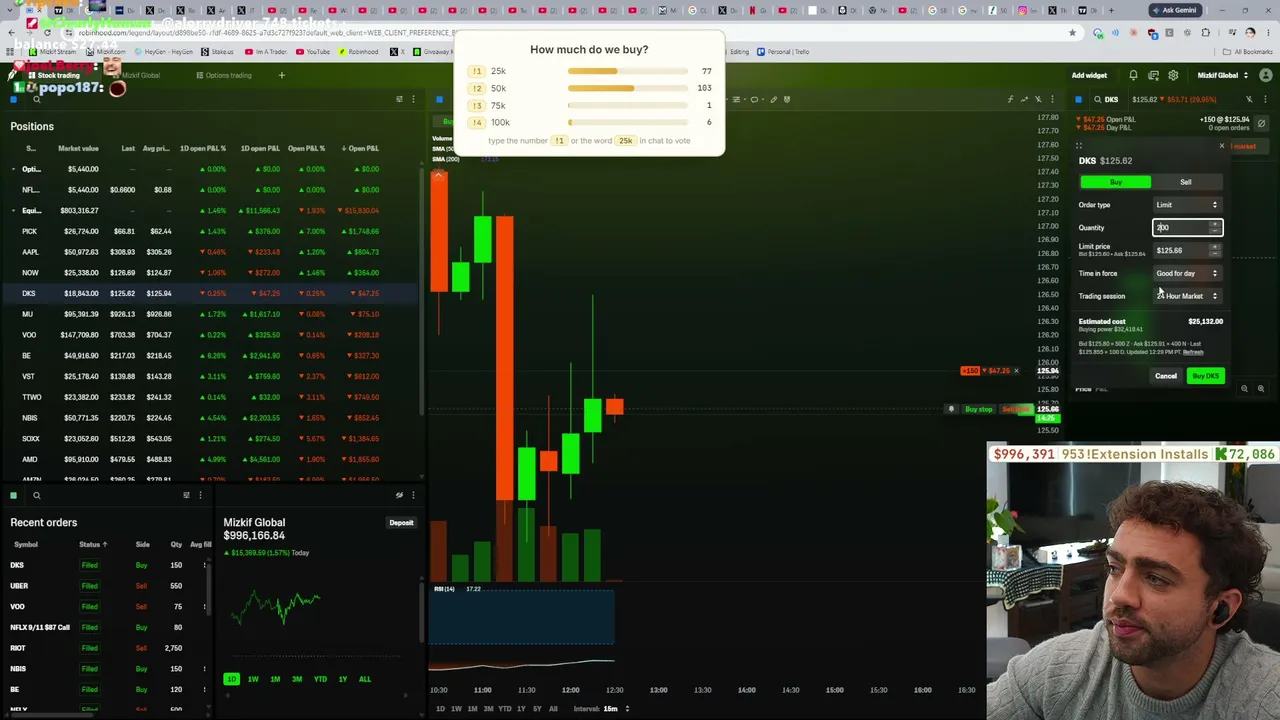Open the Robinhood bookmark in bookmarks bar
This screenshot has width=1280, height=720.
[359, 52]
